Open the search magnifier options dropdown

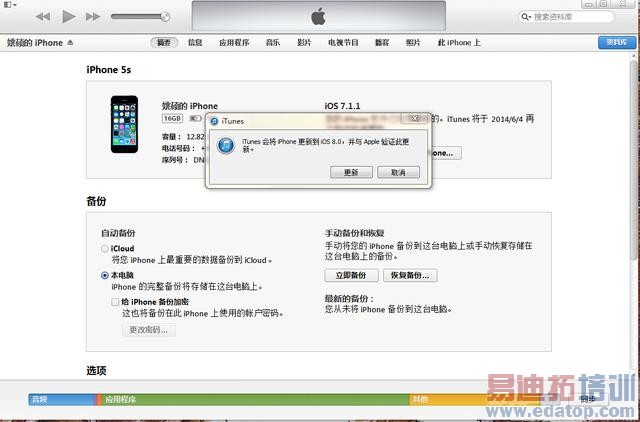(526, 17)
